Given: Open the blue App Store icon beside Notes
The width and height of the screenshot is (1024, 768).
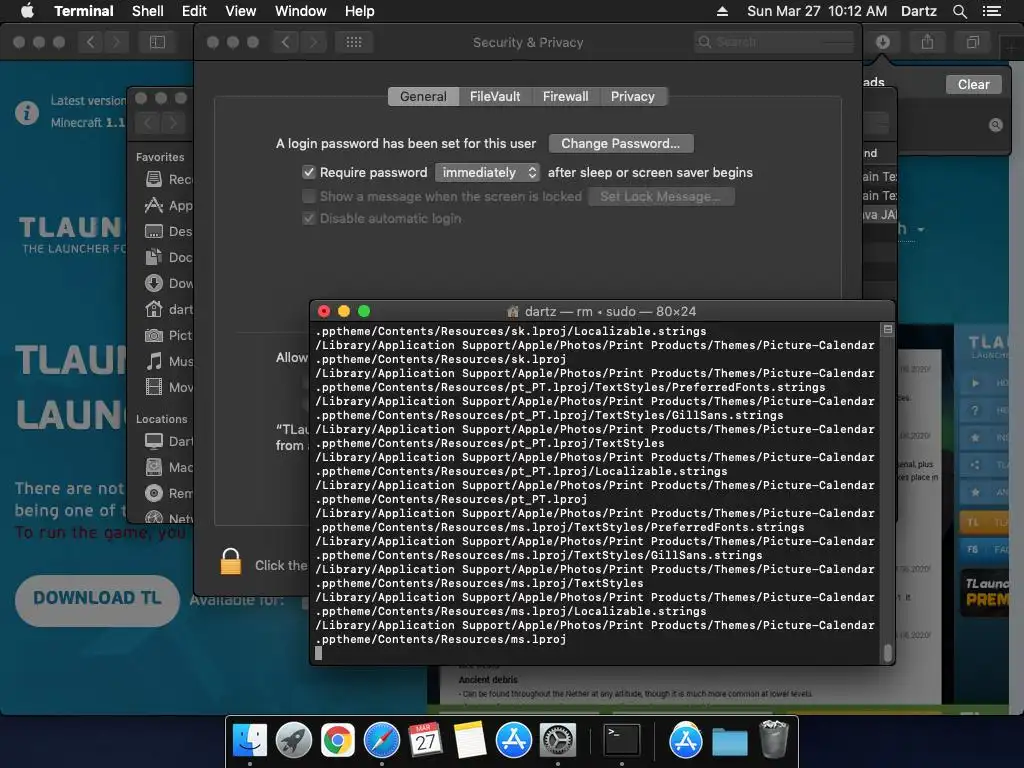Looking at the screenshot, I should pos(513,740).
